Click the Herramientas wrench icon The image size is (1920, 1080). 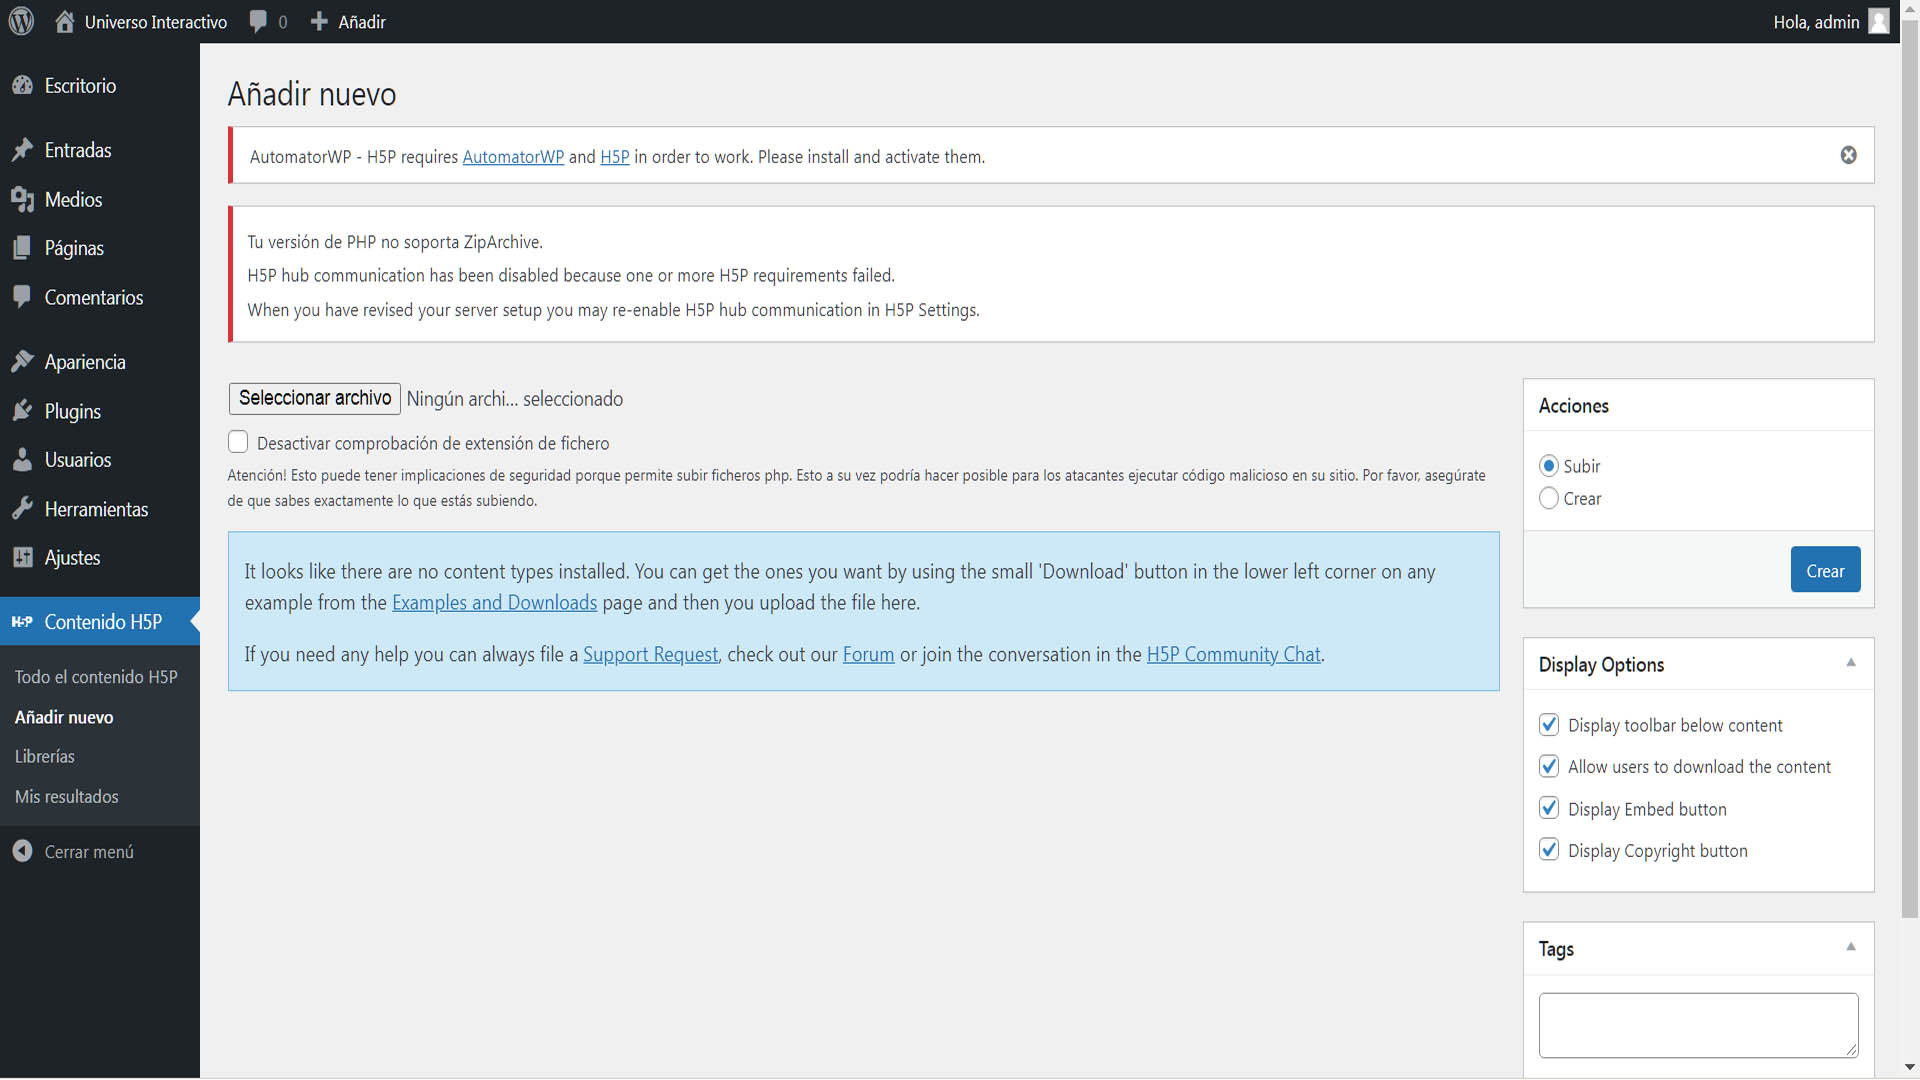point(22,509)
